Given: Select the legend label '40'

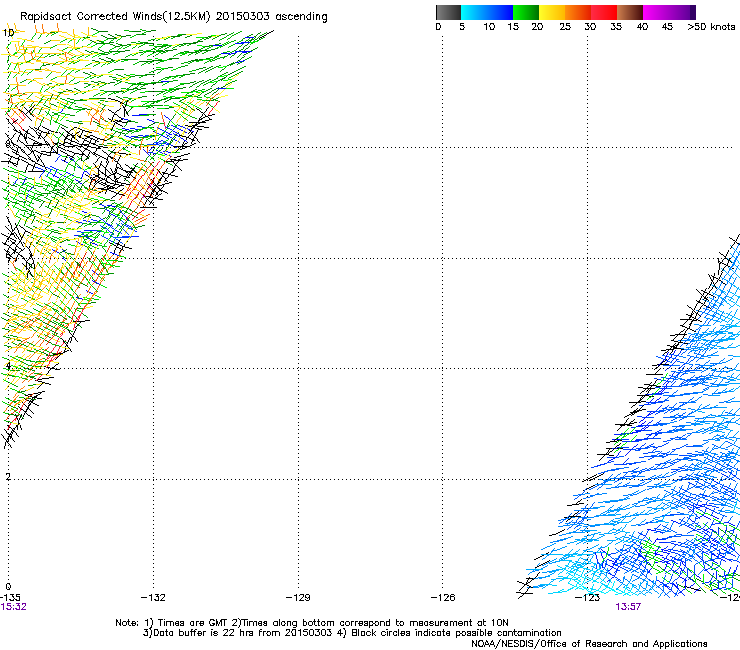Looking at the screenshot, I should 642,26.
